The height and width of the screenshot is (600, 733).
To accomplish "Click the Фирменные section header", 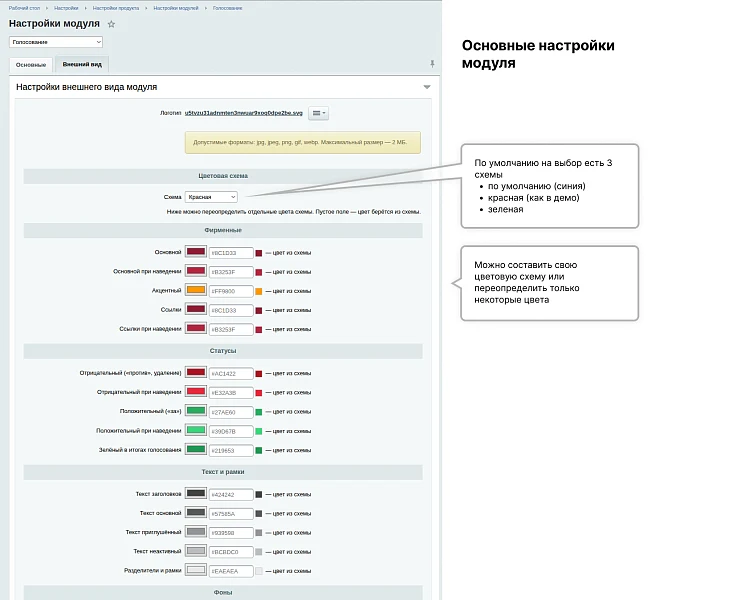I will click(x=223, y=231).
